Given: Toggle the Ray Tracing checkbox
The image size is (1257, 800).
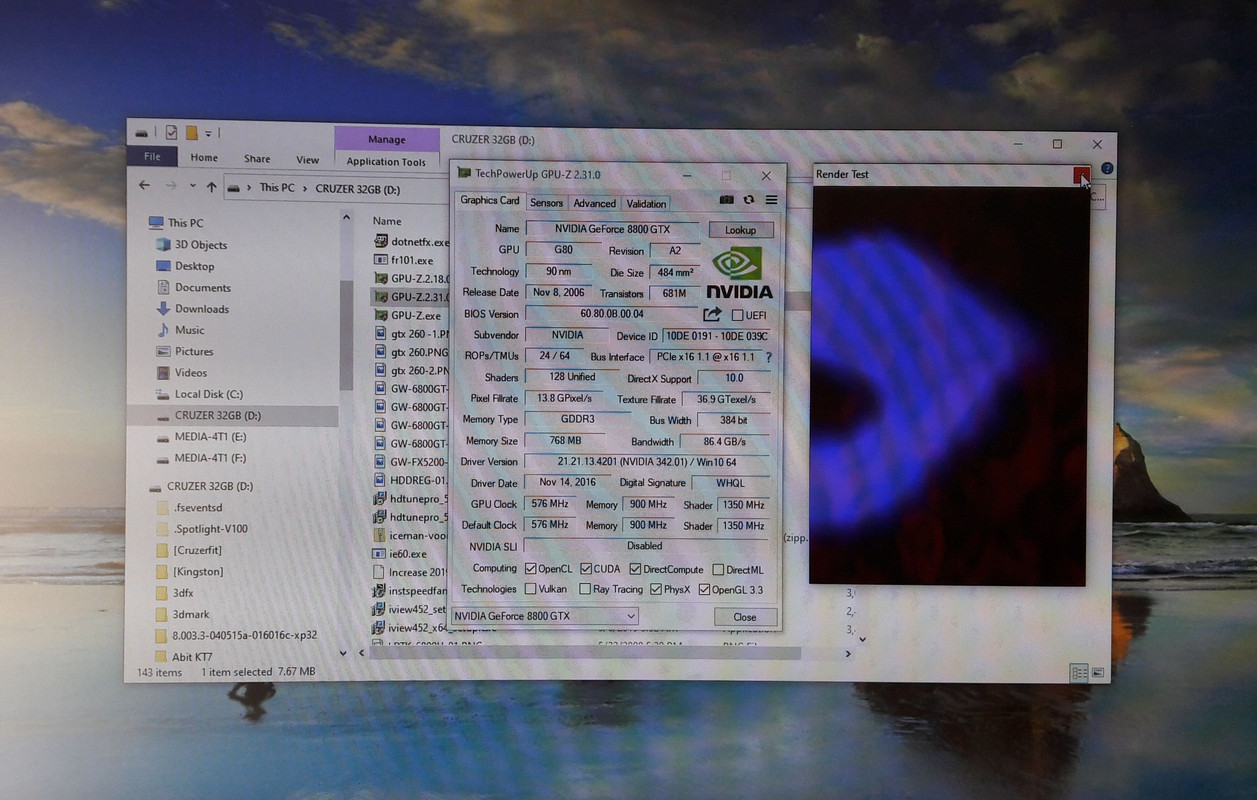Looking at the screenshot, I should (x=585, y=589).
